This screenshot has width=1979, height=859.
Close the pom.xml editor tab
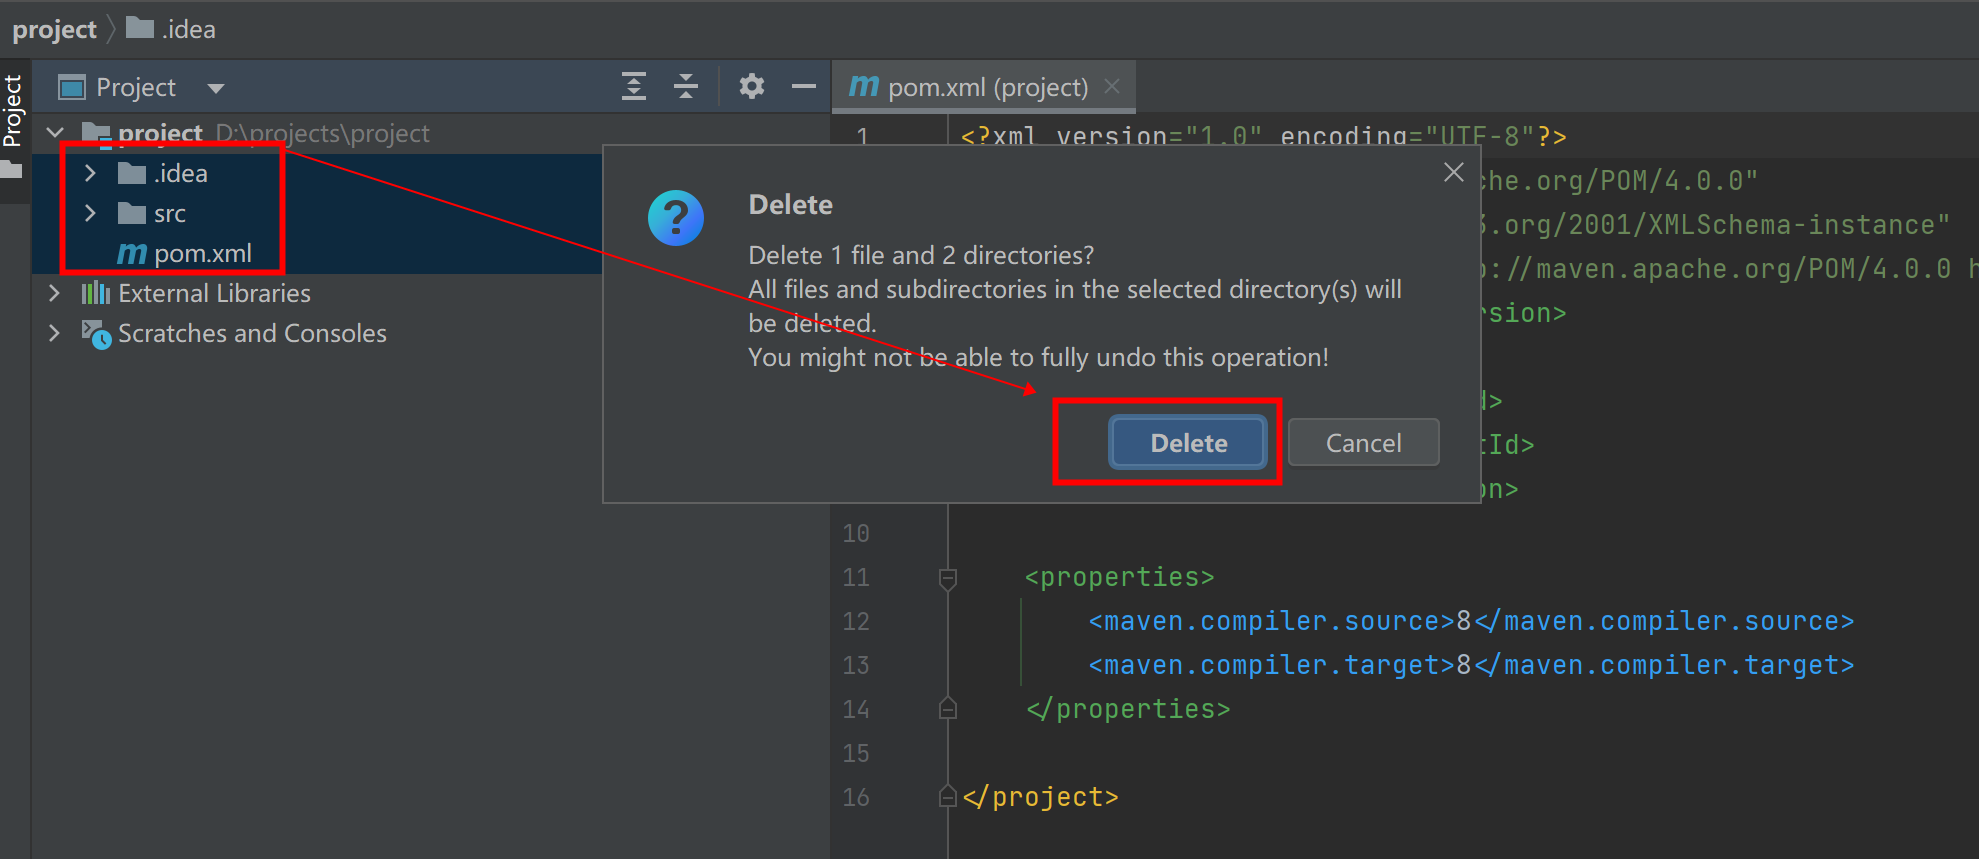[x=1112, y=86]
